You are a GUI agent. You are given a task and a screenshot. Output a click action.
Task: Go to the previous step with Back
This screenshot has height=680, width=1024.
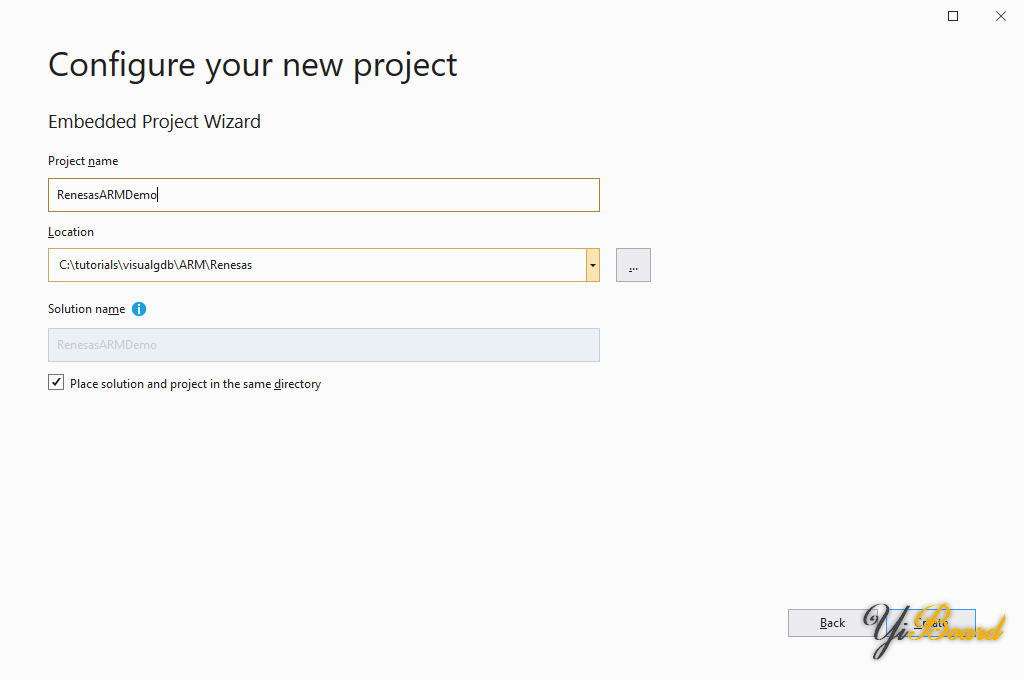(x=832, y=623)
